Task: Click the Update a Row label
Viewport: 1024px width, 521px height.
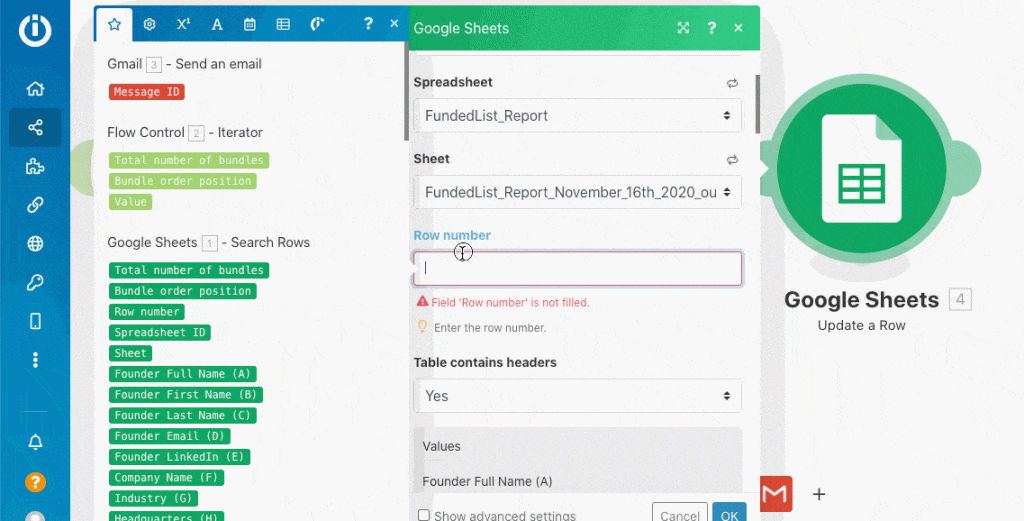Action: pyautogui.click(x=861, y=326)
